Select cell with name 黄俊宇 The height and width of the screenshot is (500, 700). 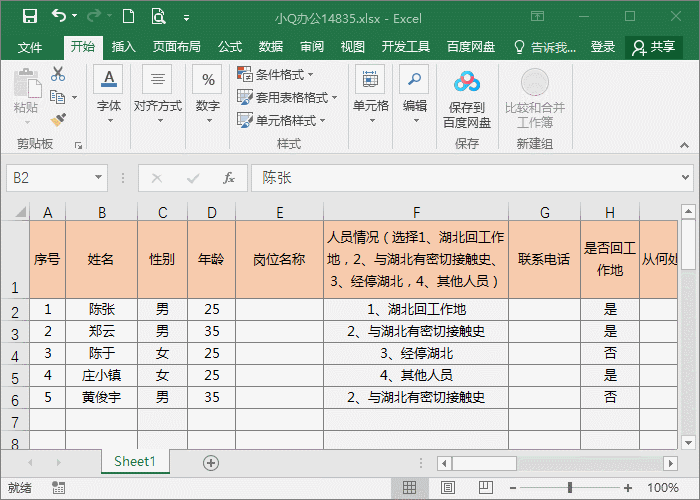tap(101, 397)
